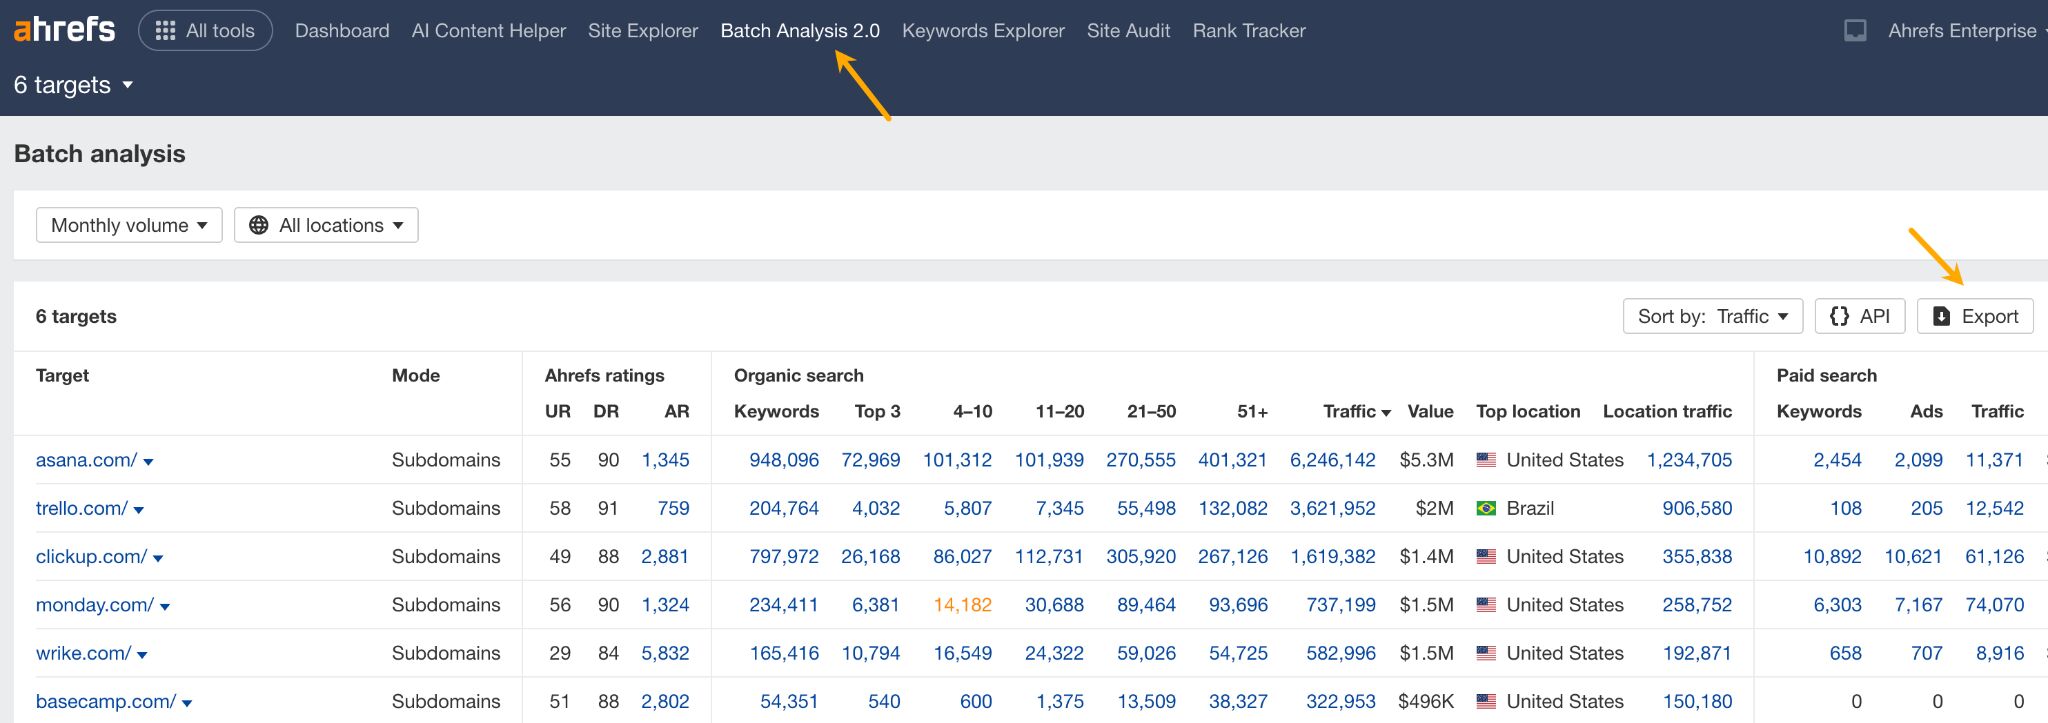Click the United States flag in asana row
This screenshot has height=723, width=2048.
(x=1487, y=460)
